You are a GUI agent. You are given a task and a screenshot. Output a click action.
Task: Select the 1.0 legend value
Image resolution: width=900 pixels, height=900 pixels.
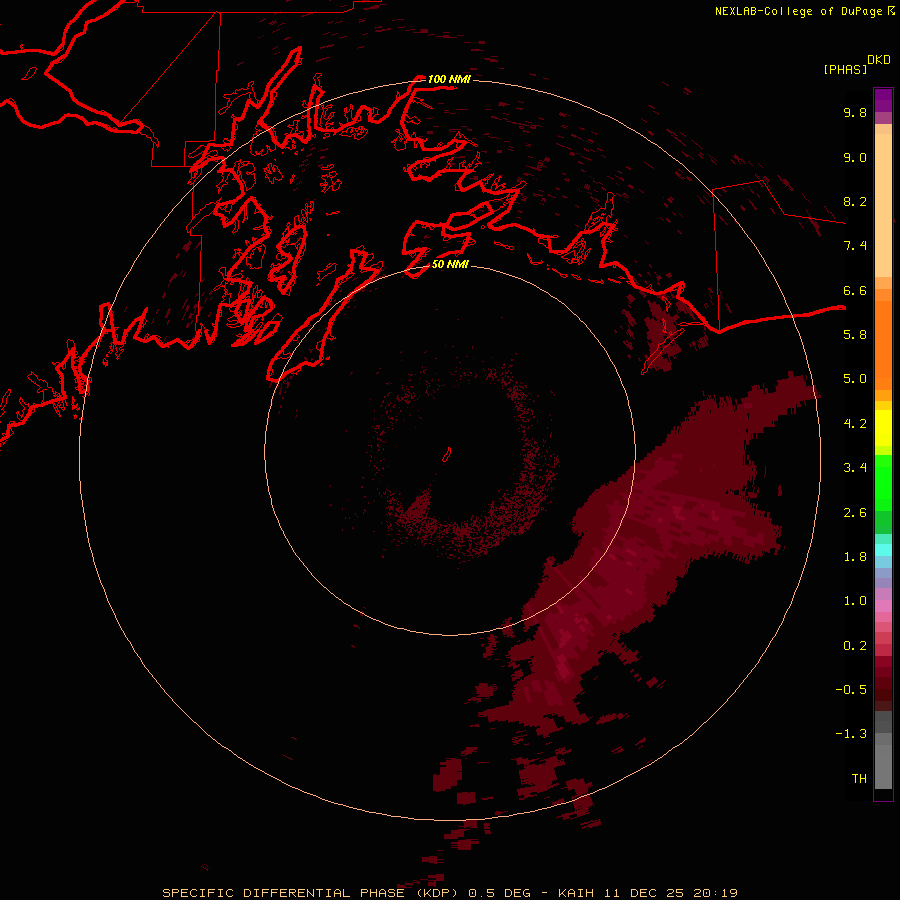point(855,601)
